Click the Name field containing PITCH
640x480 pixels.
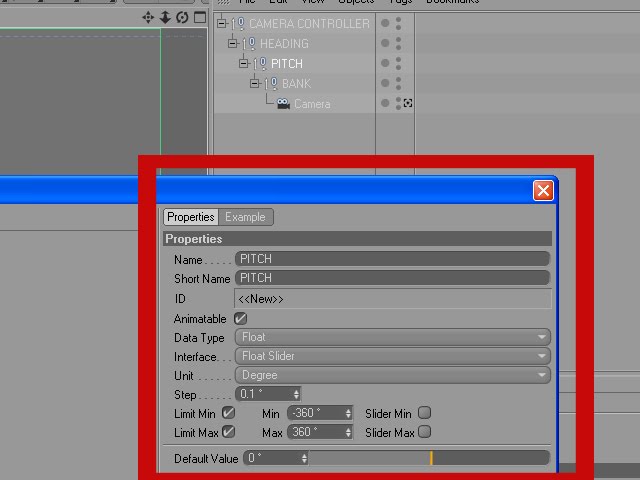coord(392,259)
